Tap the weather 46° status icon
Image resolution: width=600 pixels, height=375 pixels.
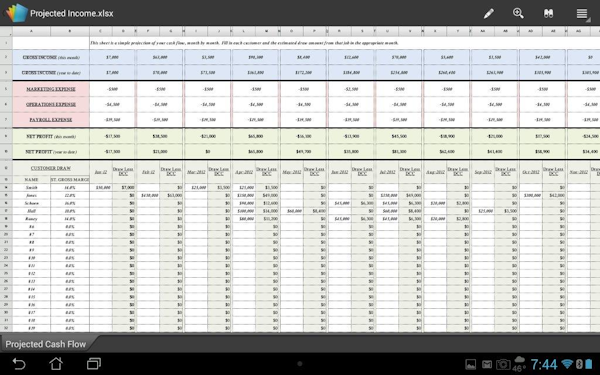(518, 364)
